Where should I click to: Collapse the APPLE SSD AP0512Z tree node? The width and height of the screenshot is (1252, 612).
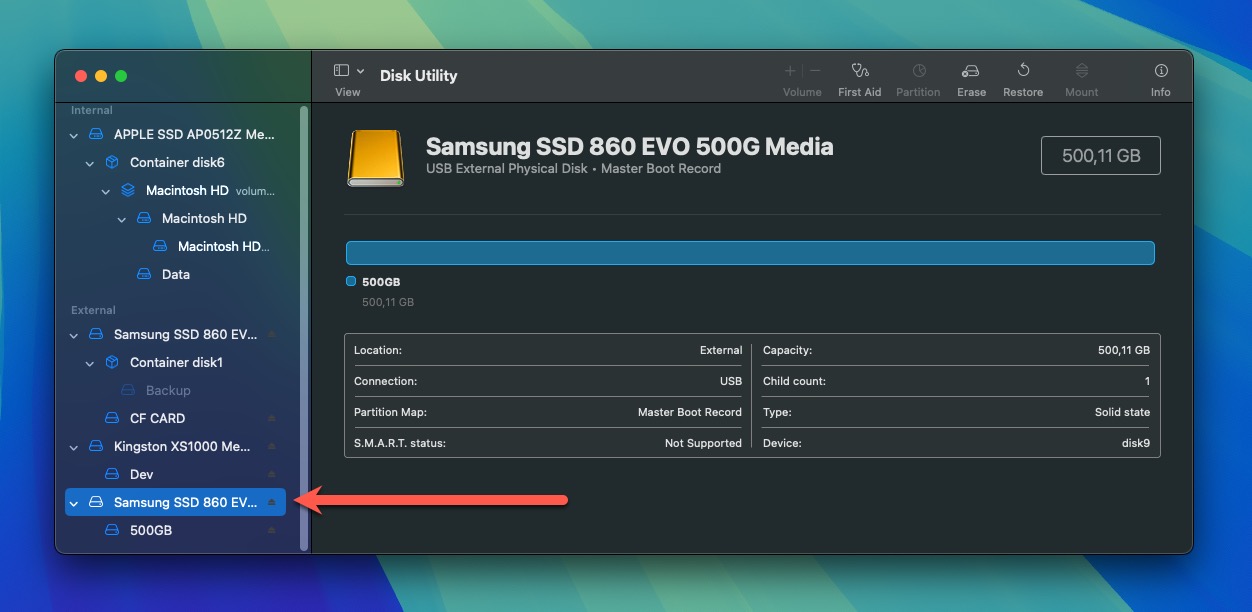(x=73, y=135)
